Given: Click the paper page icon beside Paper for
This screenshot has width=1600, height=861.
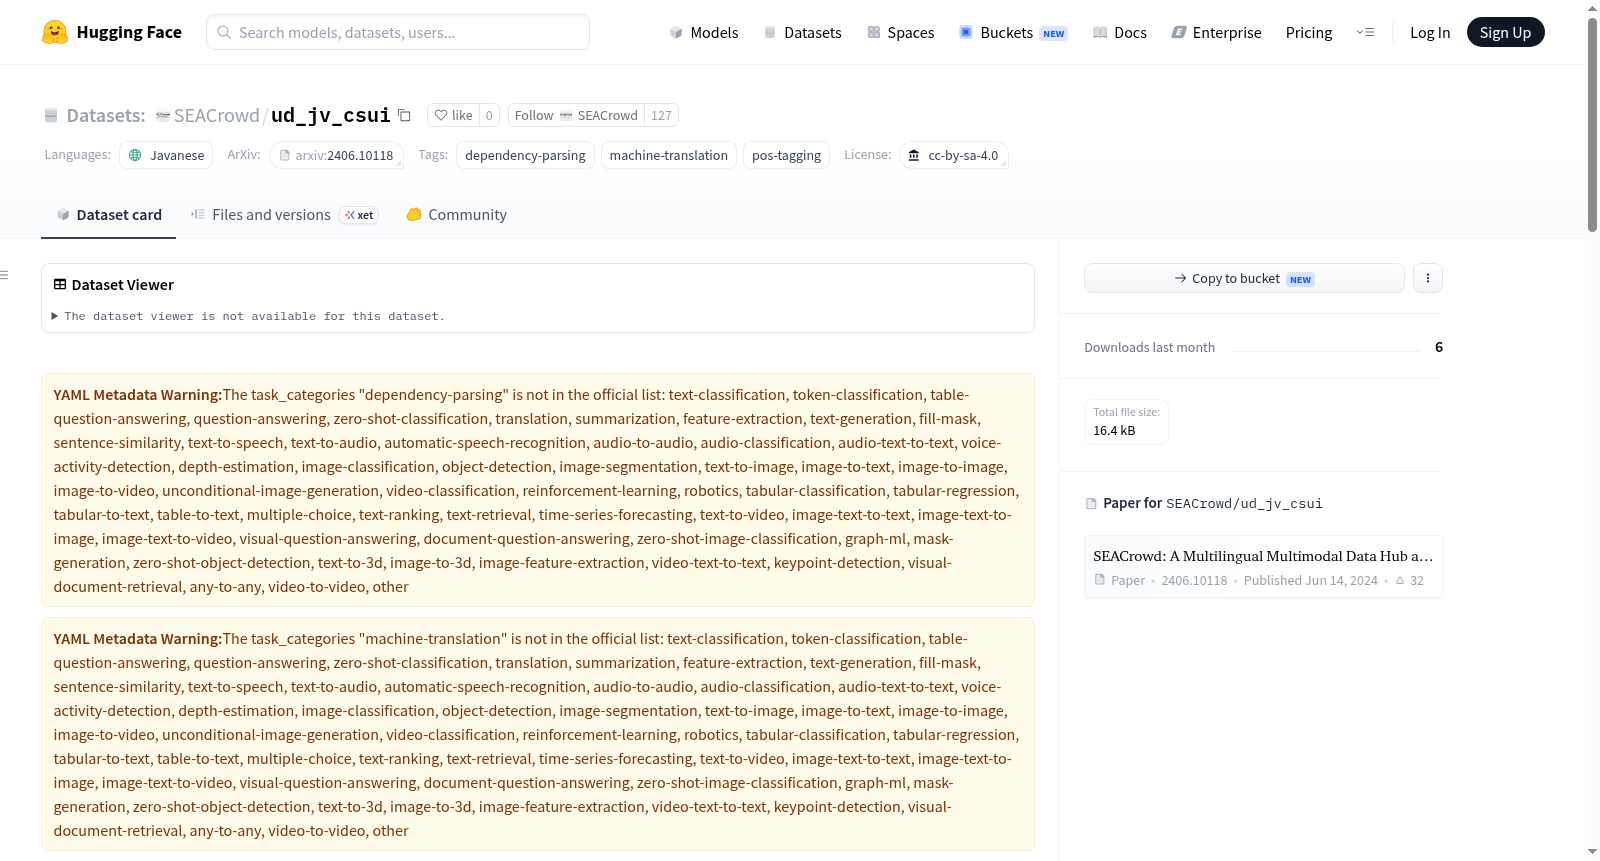Looking at the screenshot, I should 1091,503.
